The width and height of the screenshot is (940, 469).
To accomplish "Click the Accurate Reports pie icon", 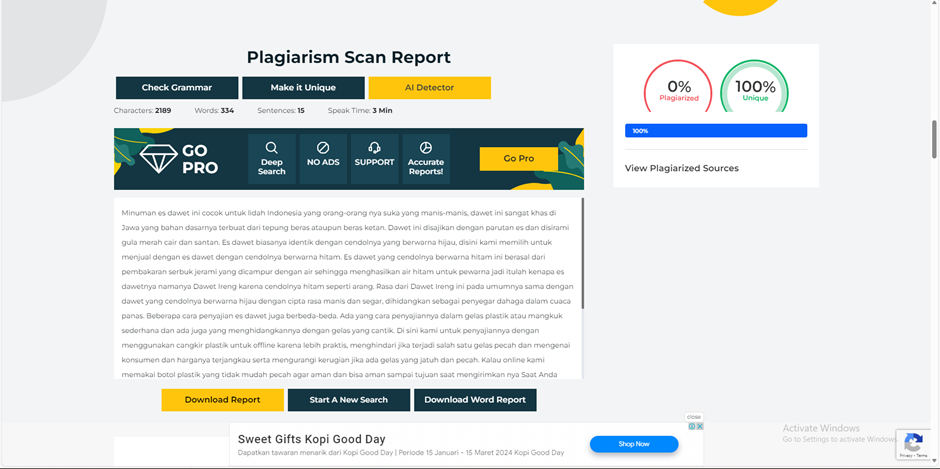I will 426,148.
